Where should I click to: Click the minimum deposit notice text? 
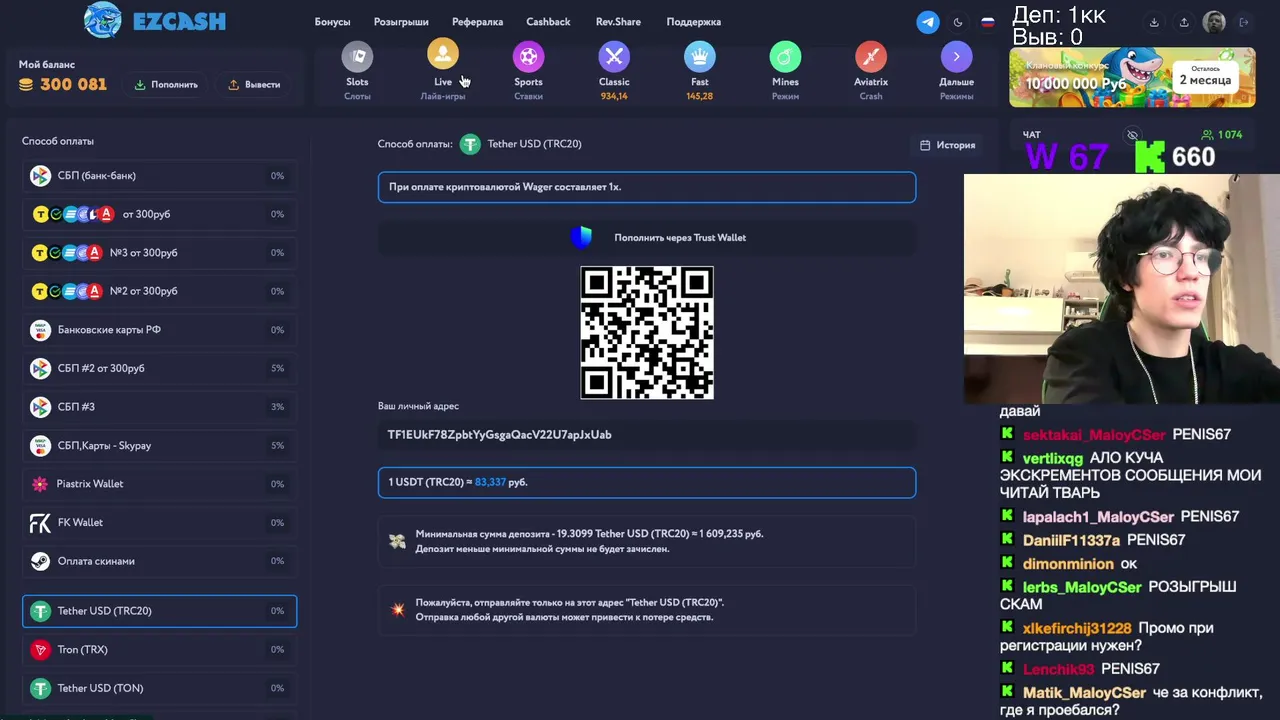[x=589, y=541]
